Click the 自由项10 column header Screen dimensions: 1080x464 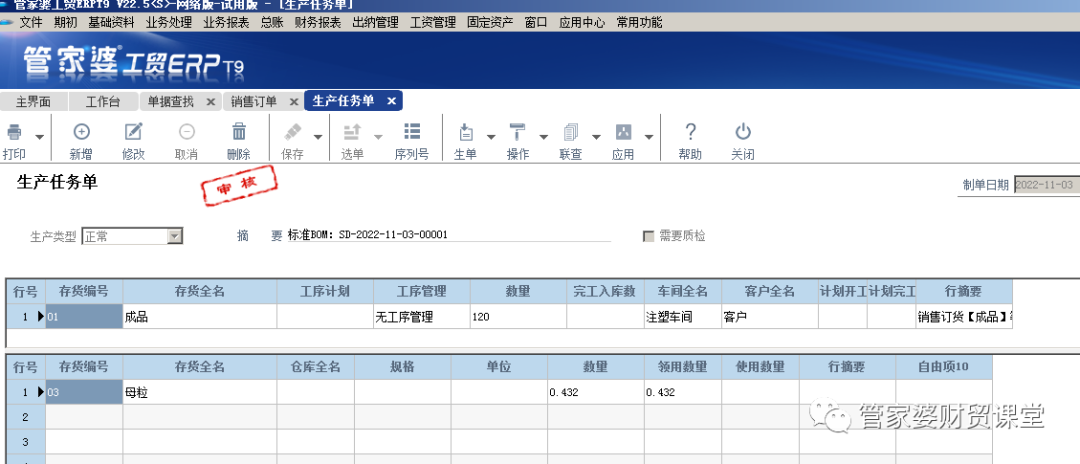(944, 367)
